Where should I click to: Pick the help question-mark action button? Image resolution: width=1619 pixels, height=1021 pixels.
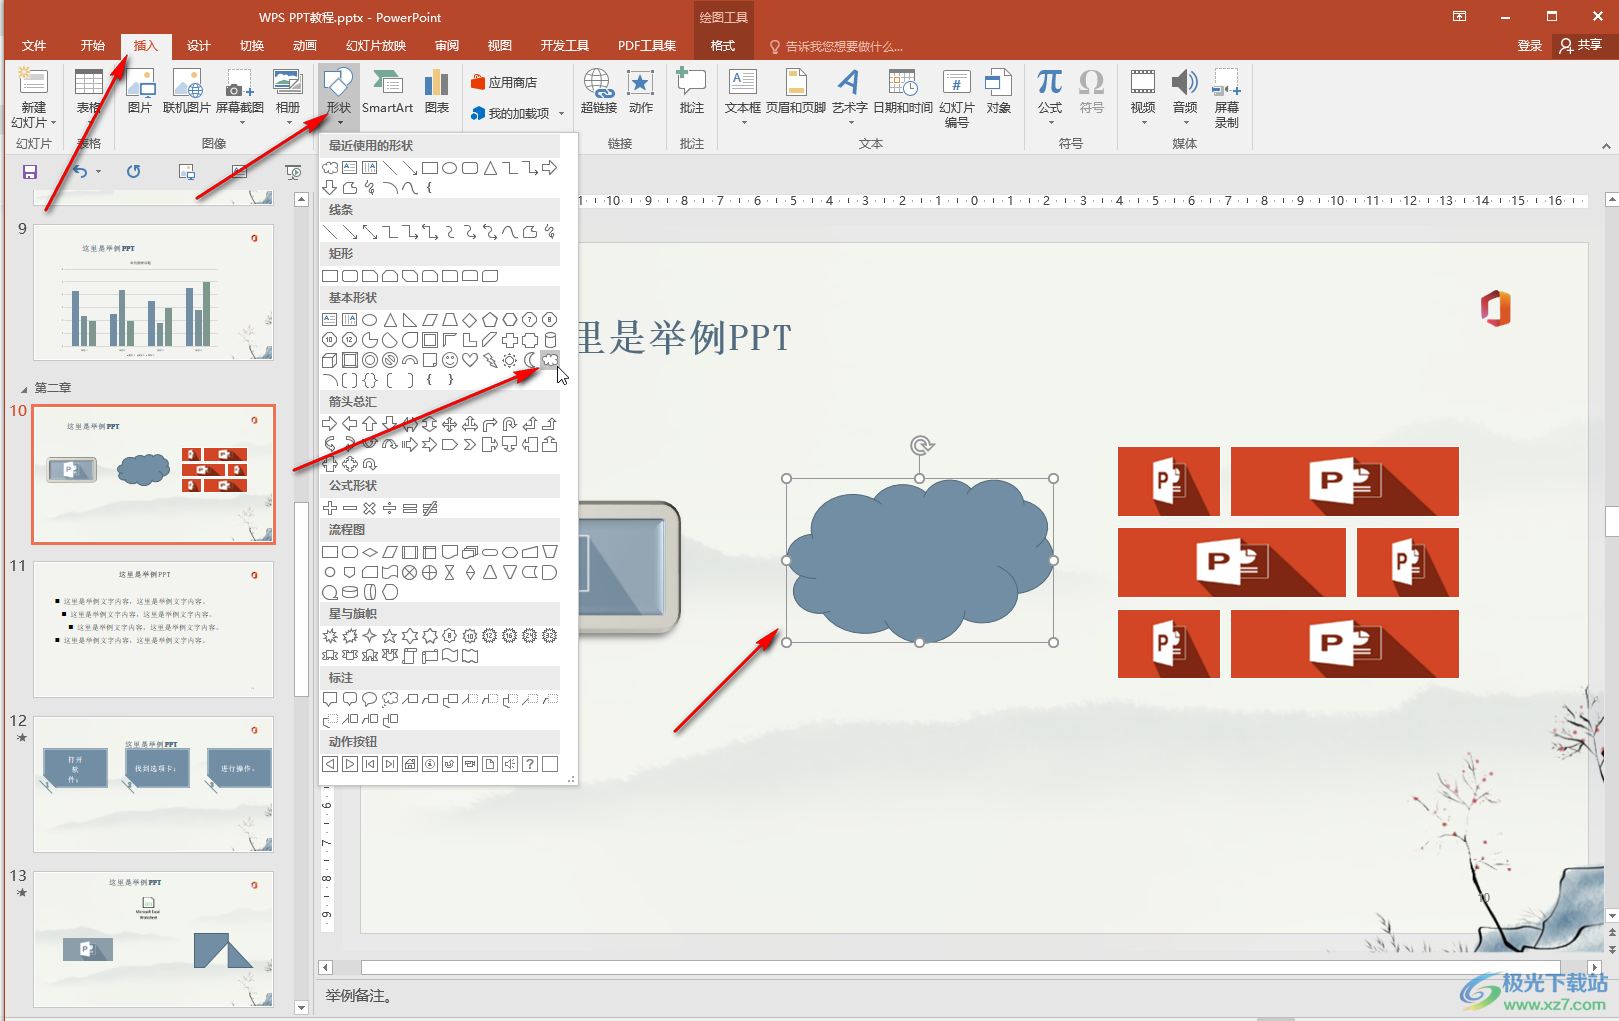point(530,764)
